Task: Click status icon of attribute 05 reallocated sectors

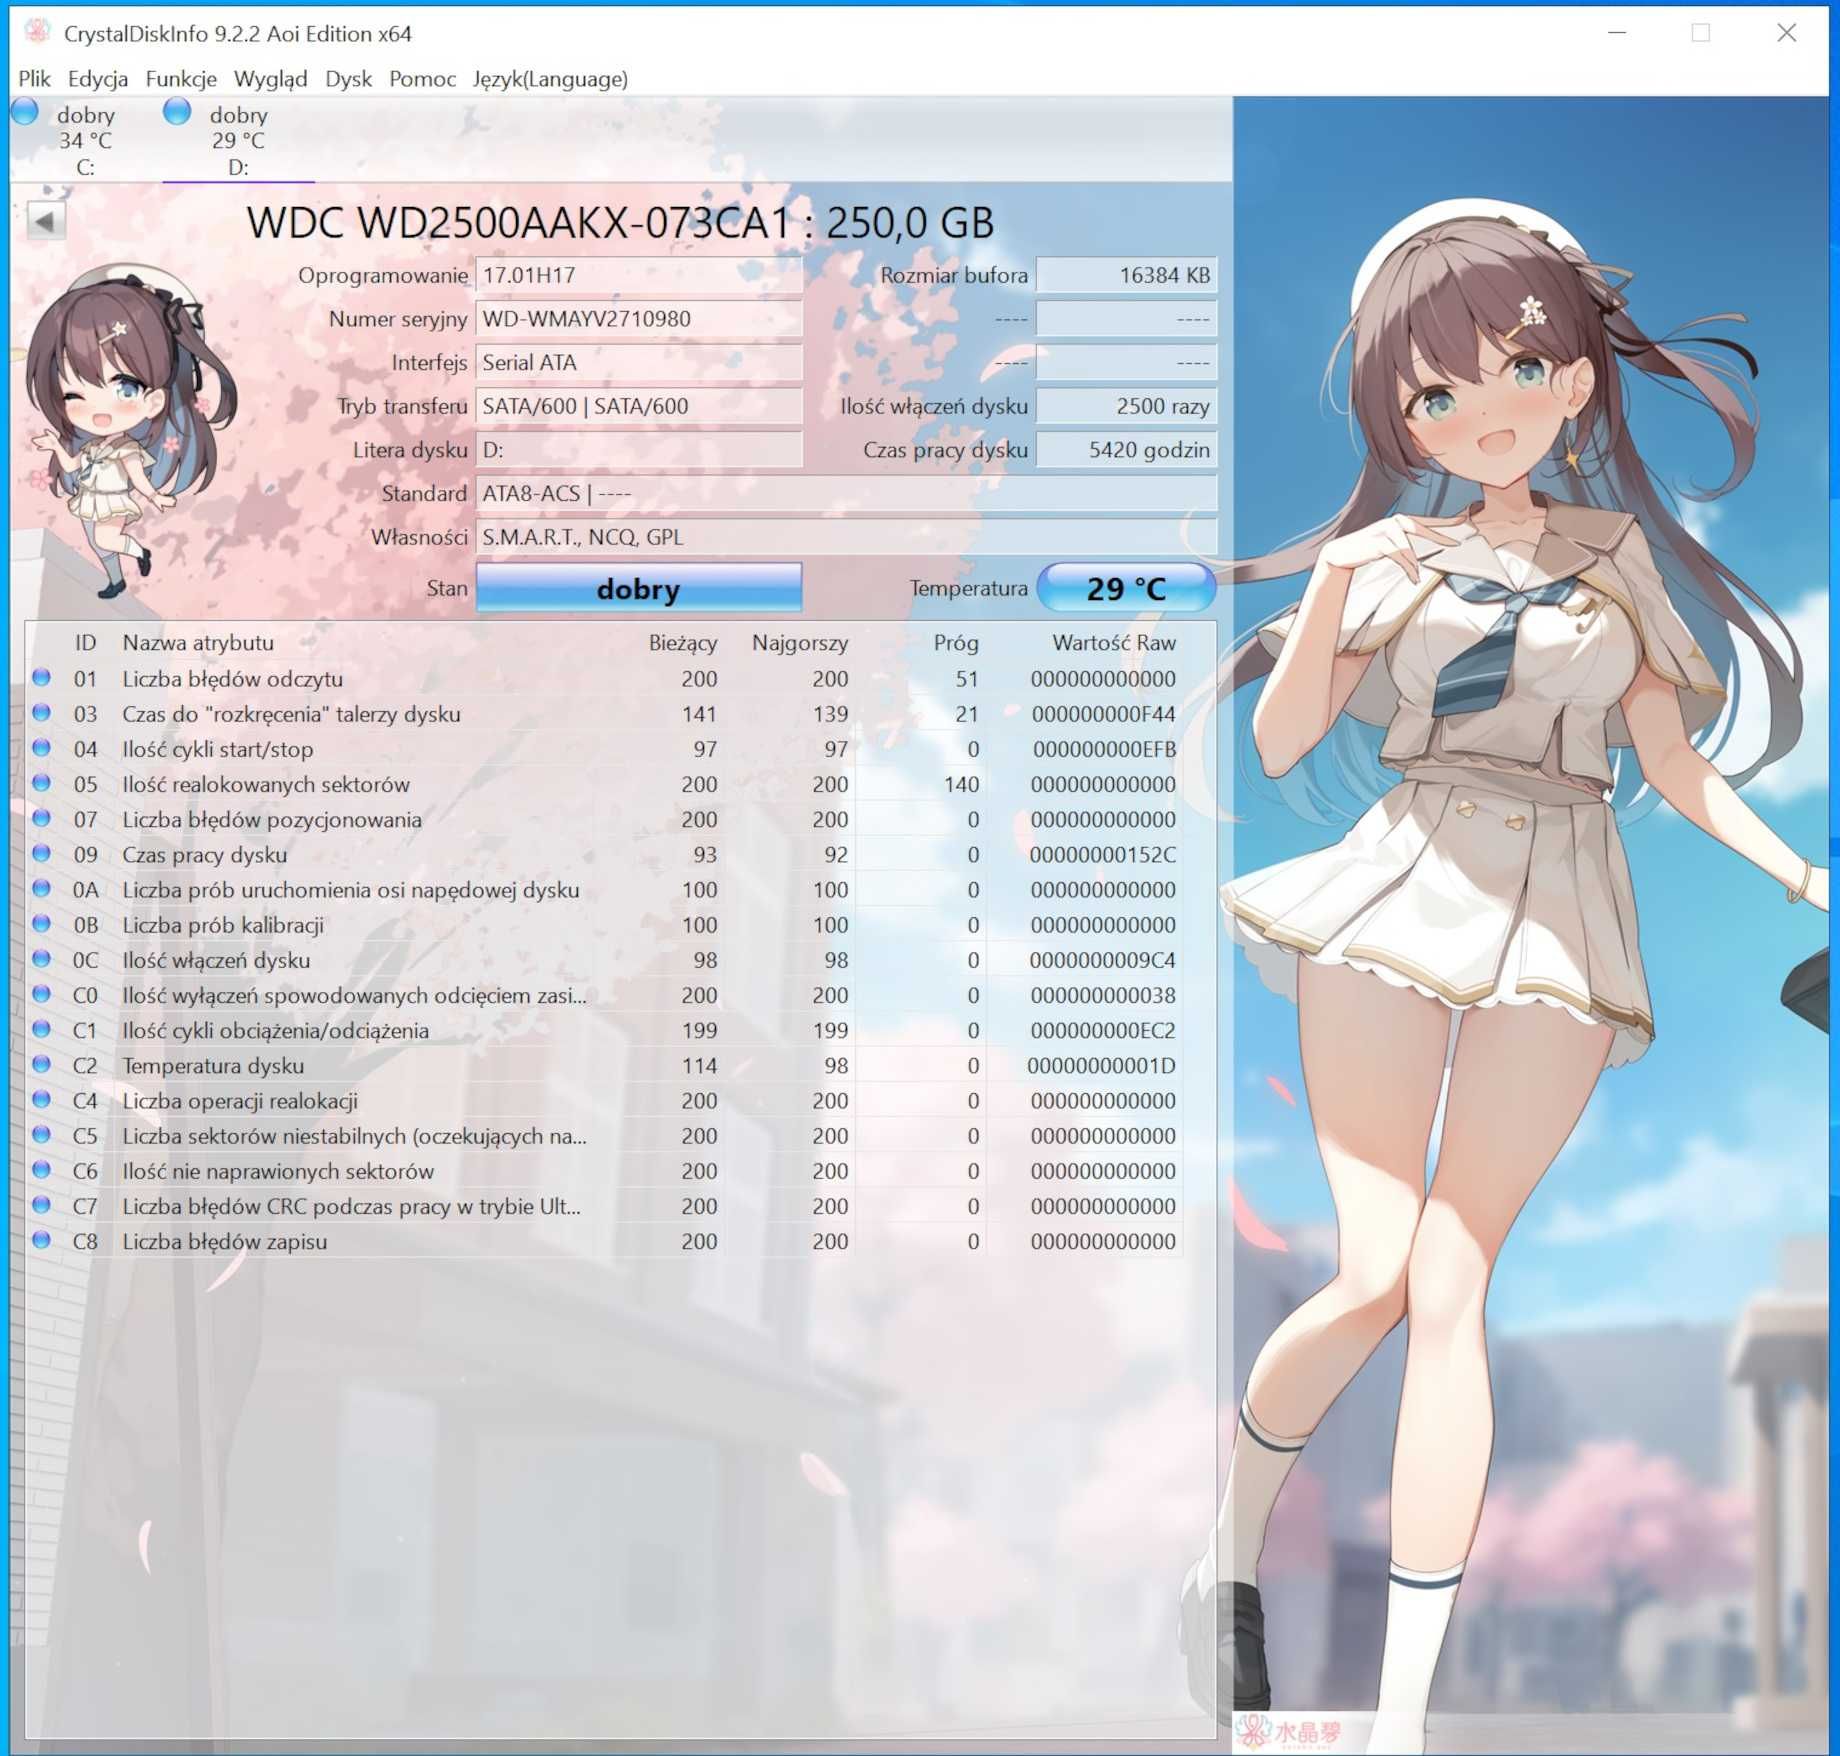Action: (x=41, y=783)
